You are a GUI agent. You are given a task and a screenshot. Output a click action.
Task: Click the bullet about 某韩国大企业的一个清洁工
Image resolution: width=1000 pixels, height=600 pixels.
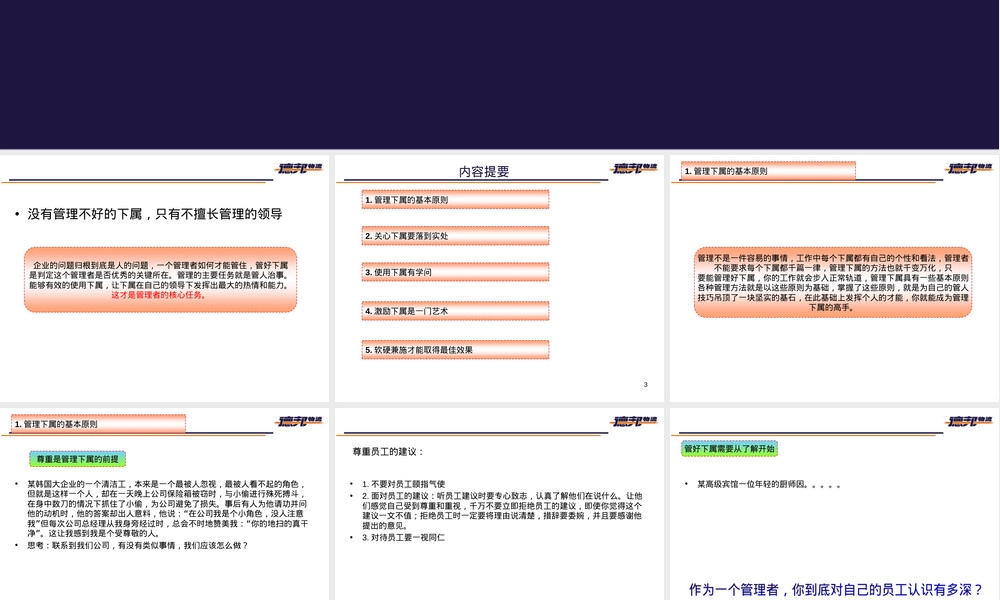pos(167,509)
